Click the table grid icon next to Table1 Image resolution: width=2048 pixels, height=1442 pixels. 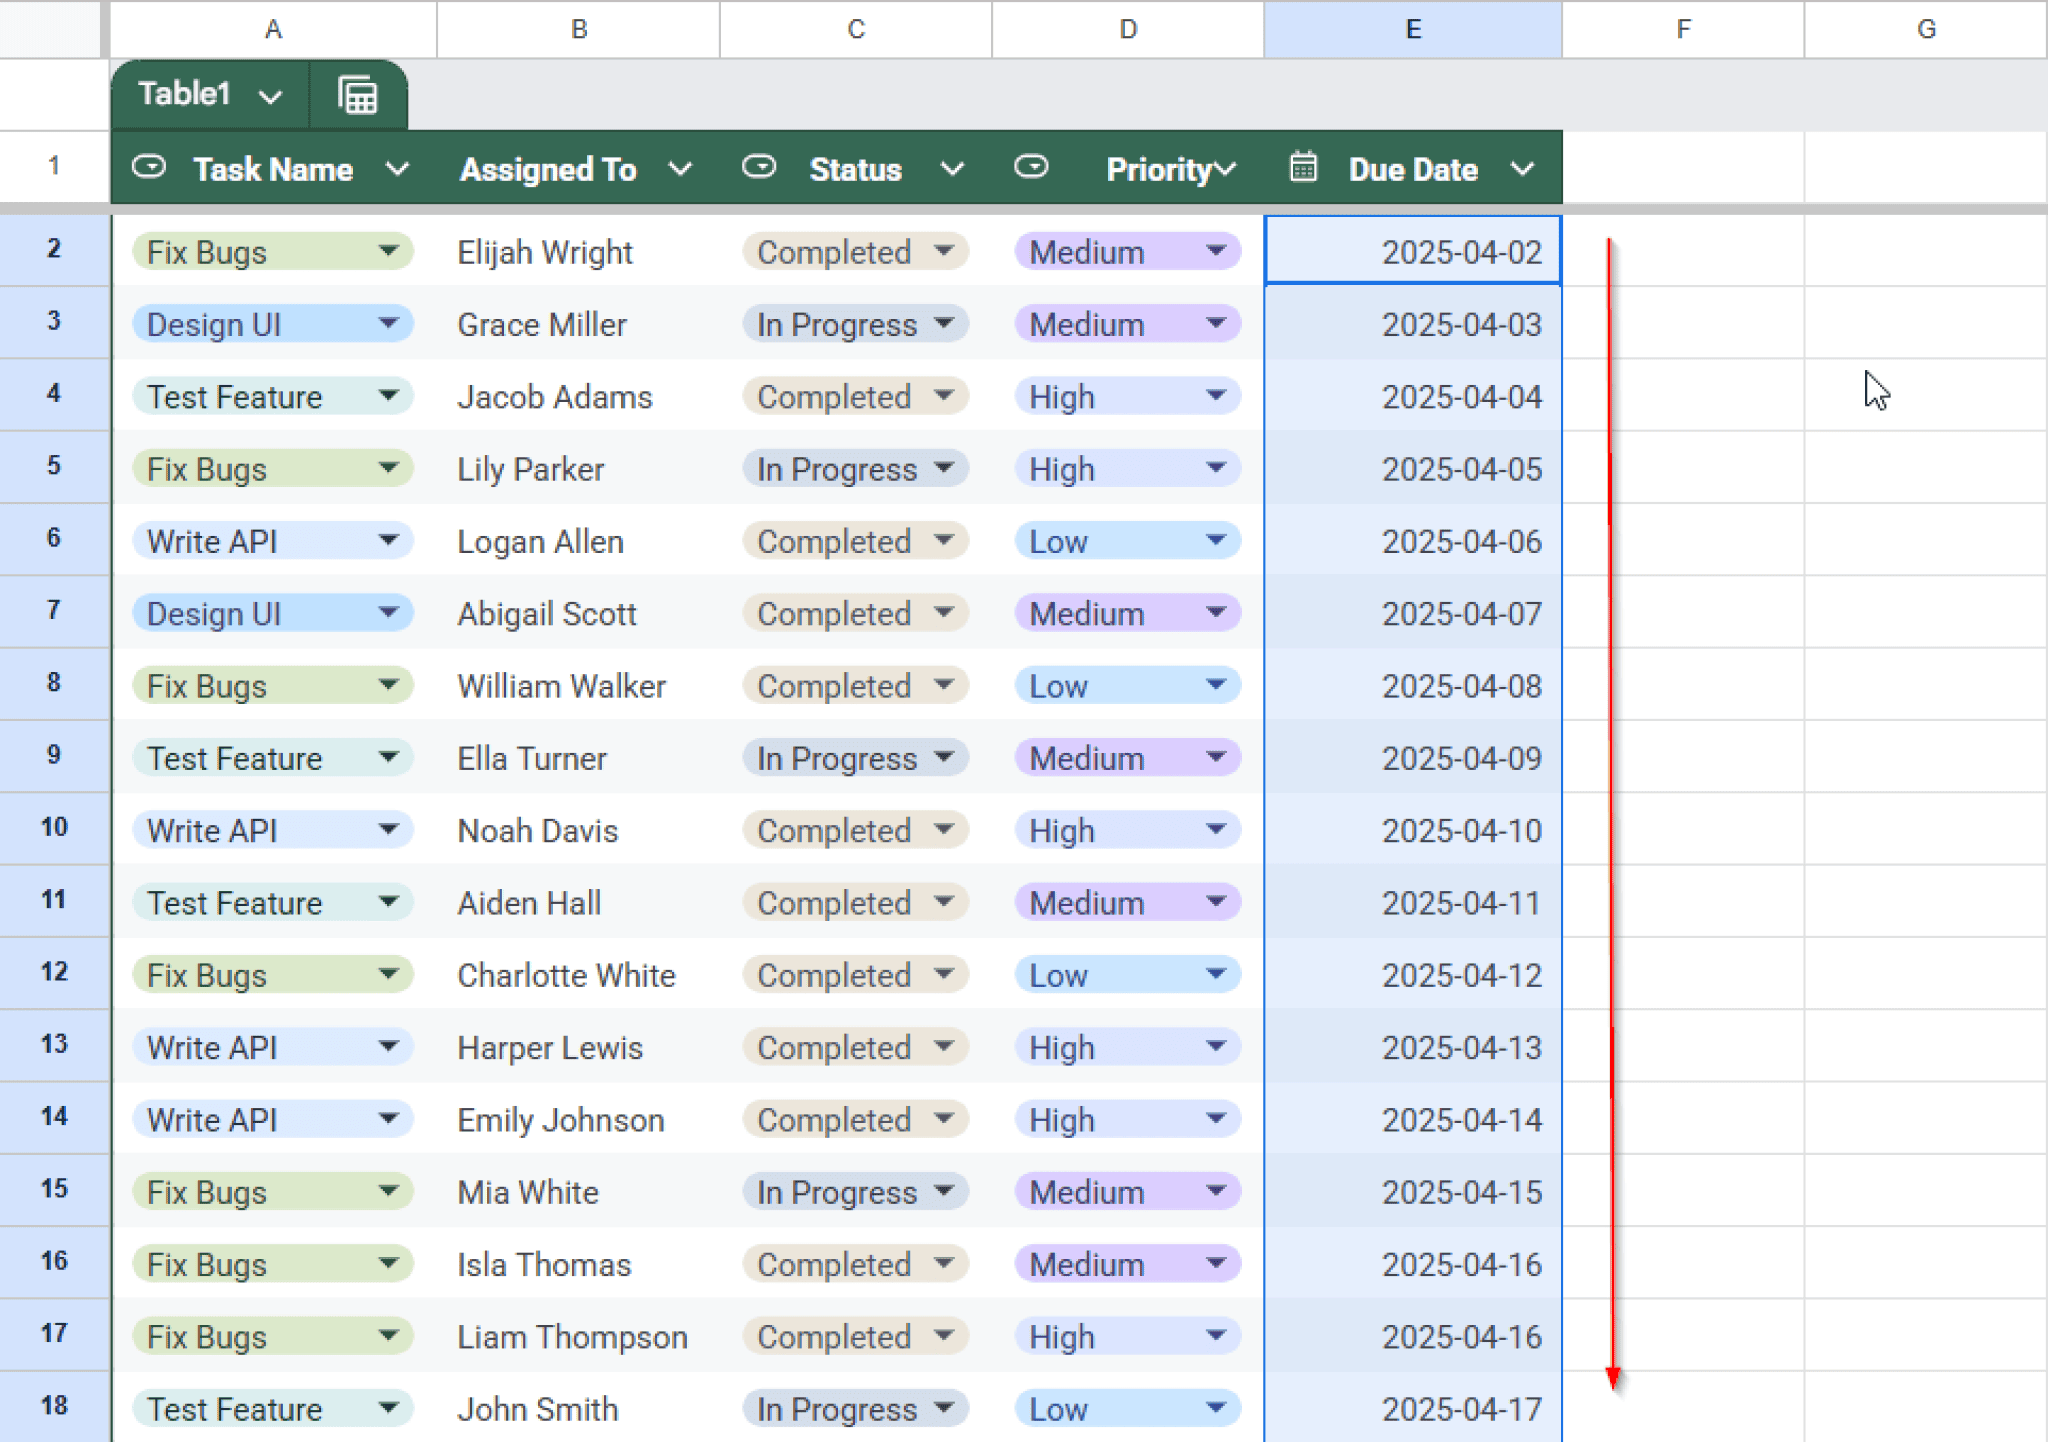[358, 94]
